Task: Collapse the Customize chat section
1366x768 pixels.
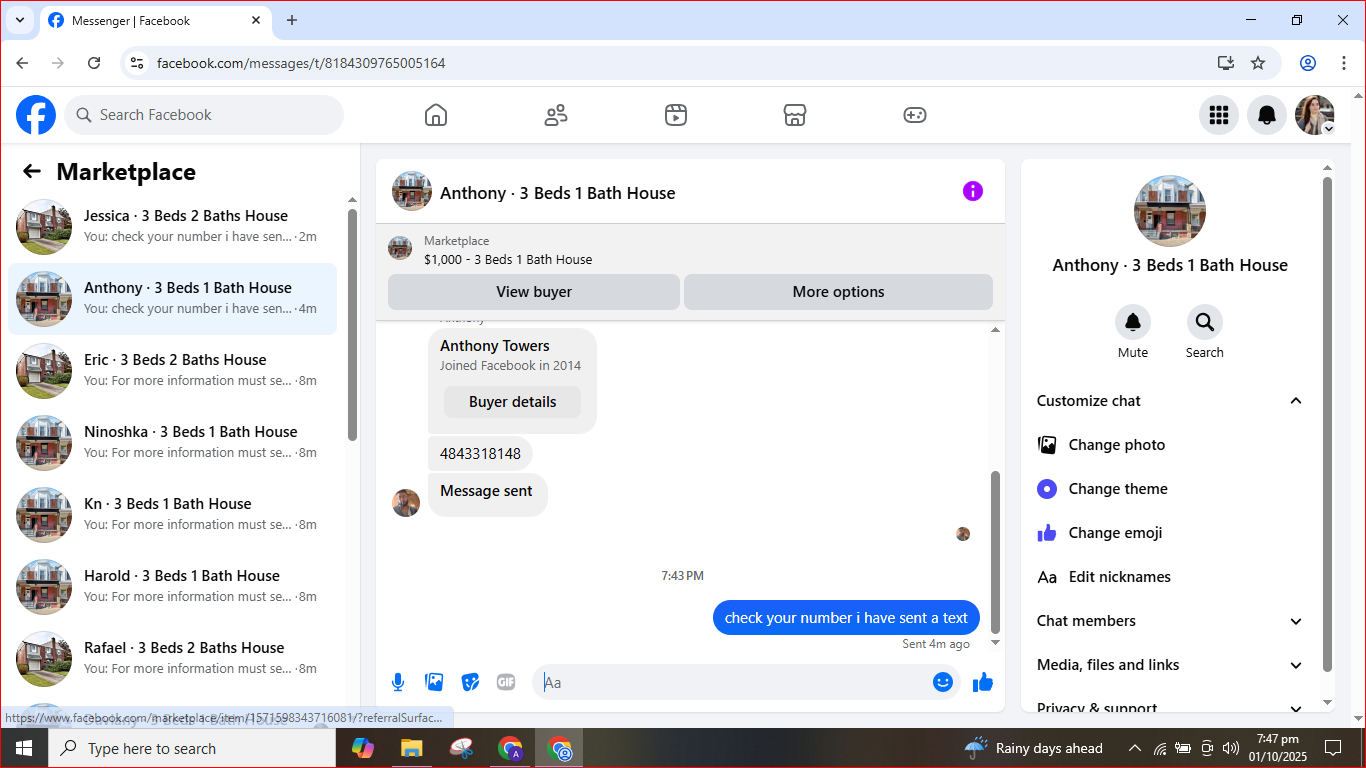Action: (x=1170, y=401)
